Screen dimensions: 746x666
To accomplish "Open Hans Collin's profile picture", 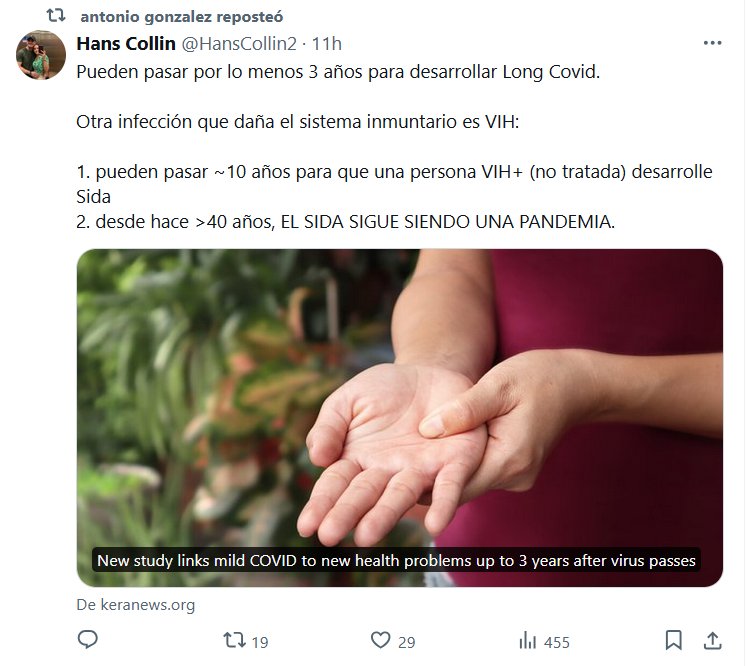I will [x=41, y=55].
